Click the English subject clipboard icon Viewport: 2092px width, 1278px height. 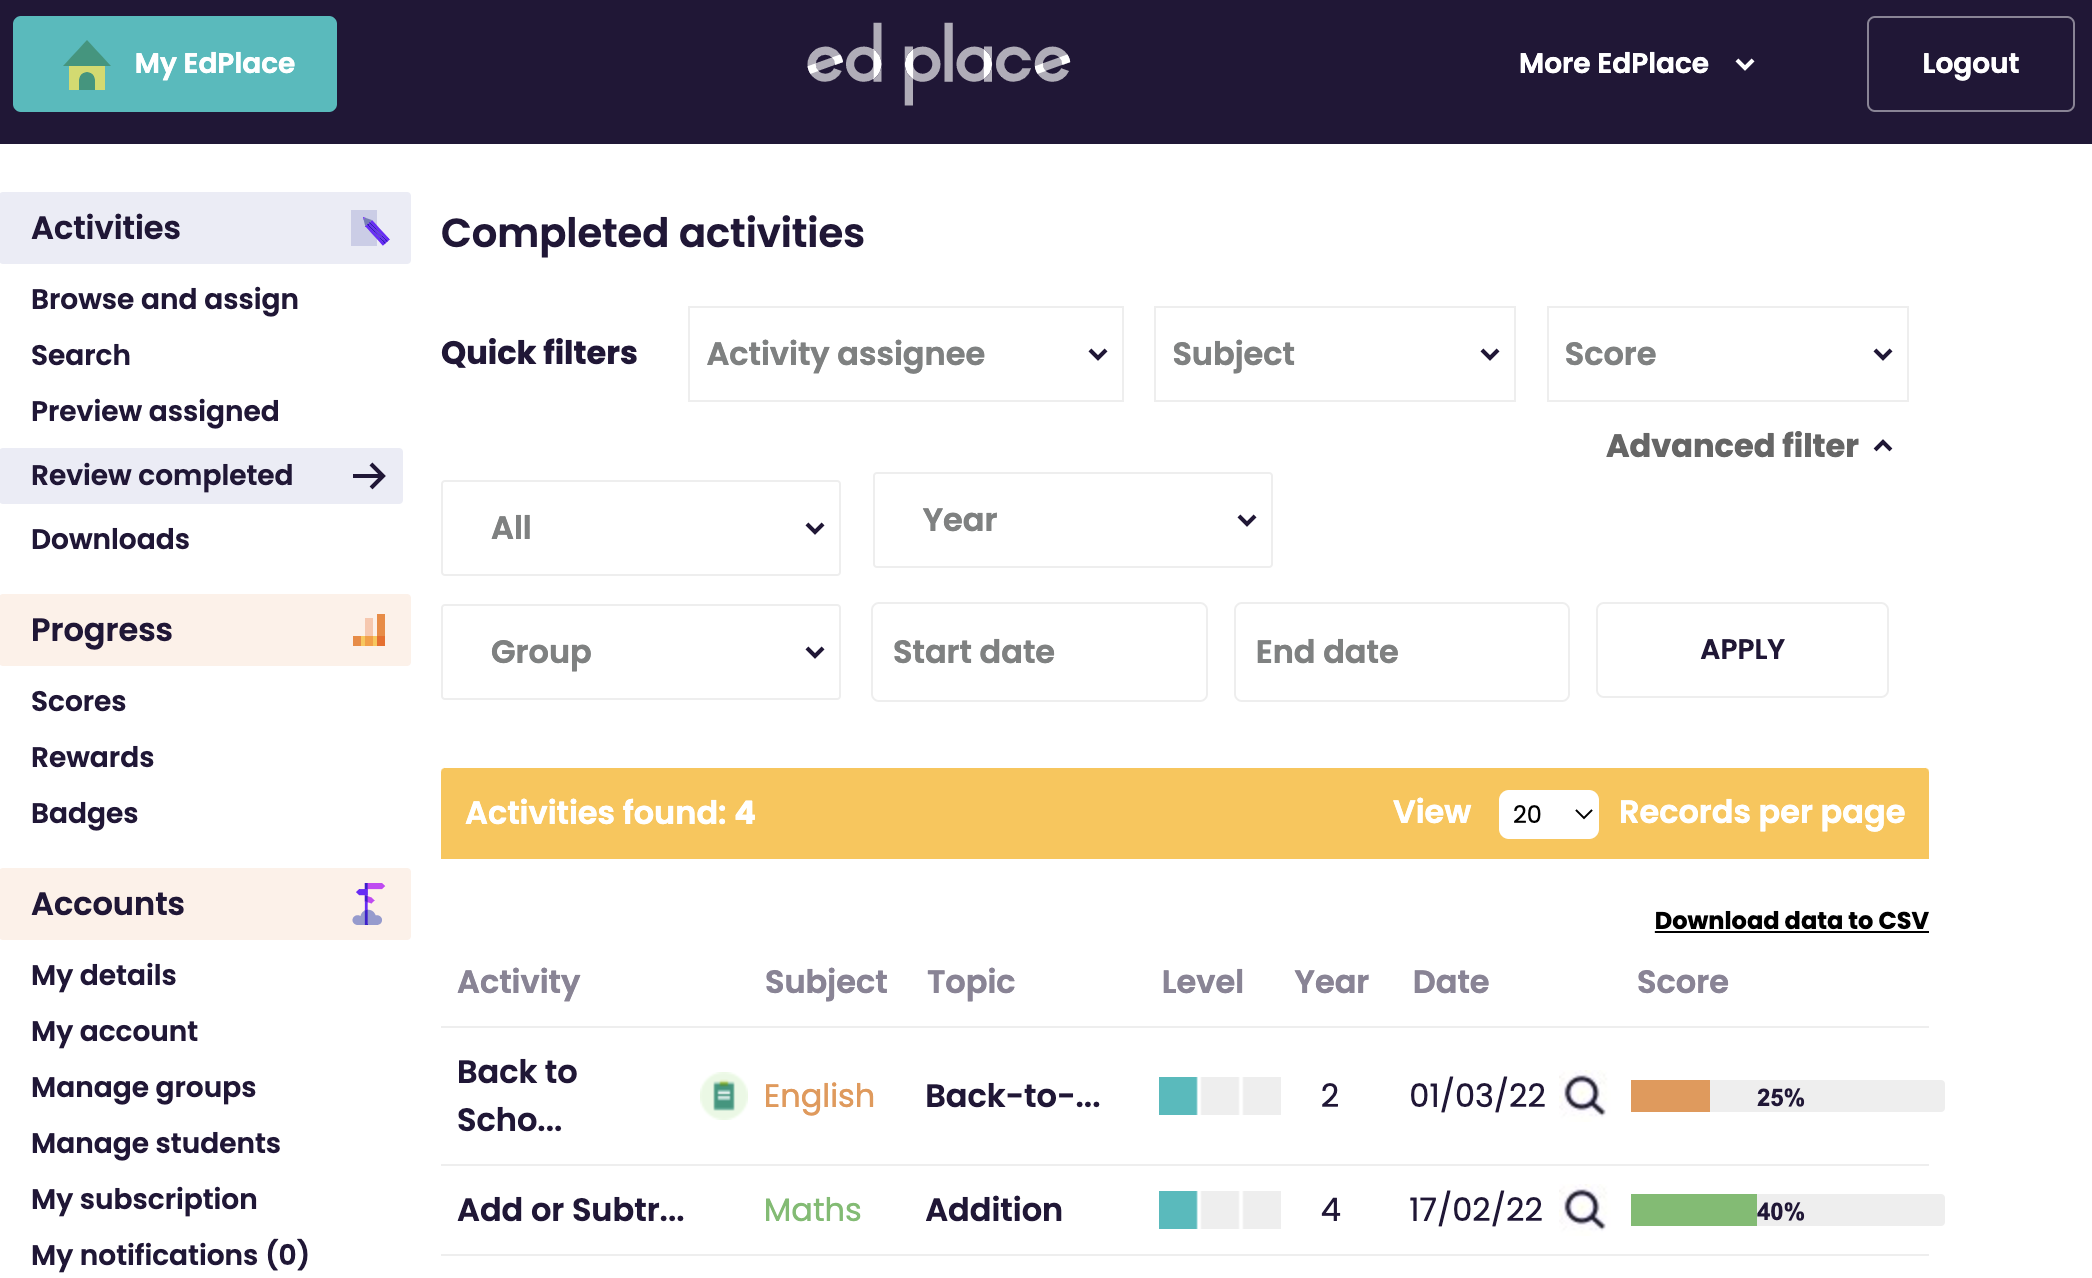pyautogui.click(x=724, y=1096)
